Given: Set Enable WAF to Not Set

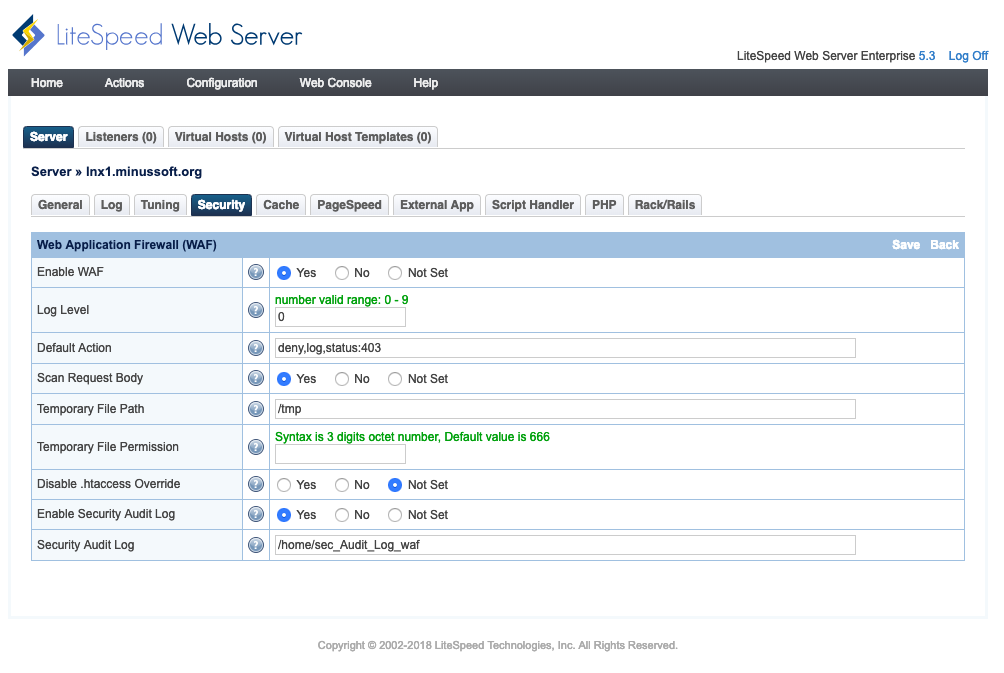Looking at the screenshot, I should [395, 273].
